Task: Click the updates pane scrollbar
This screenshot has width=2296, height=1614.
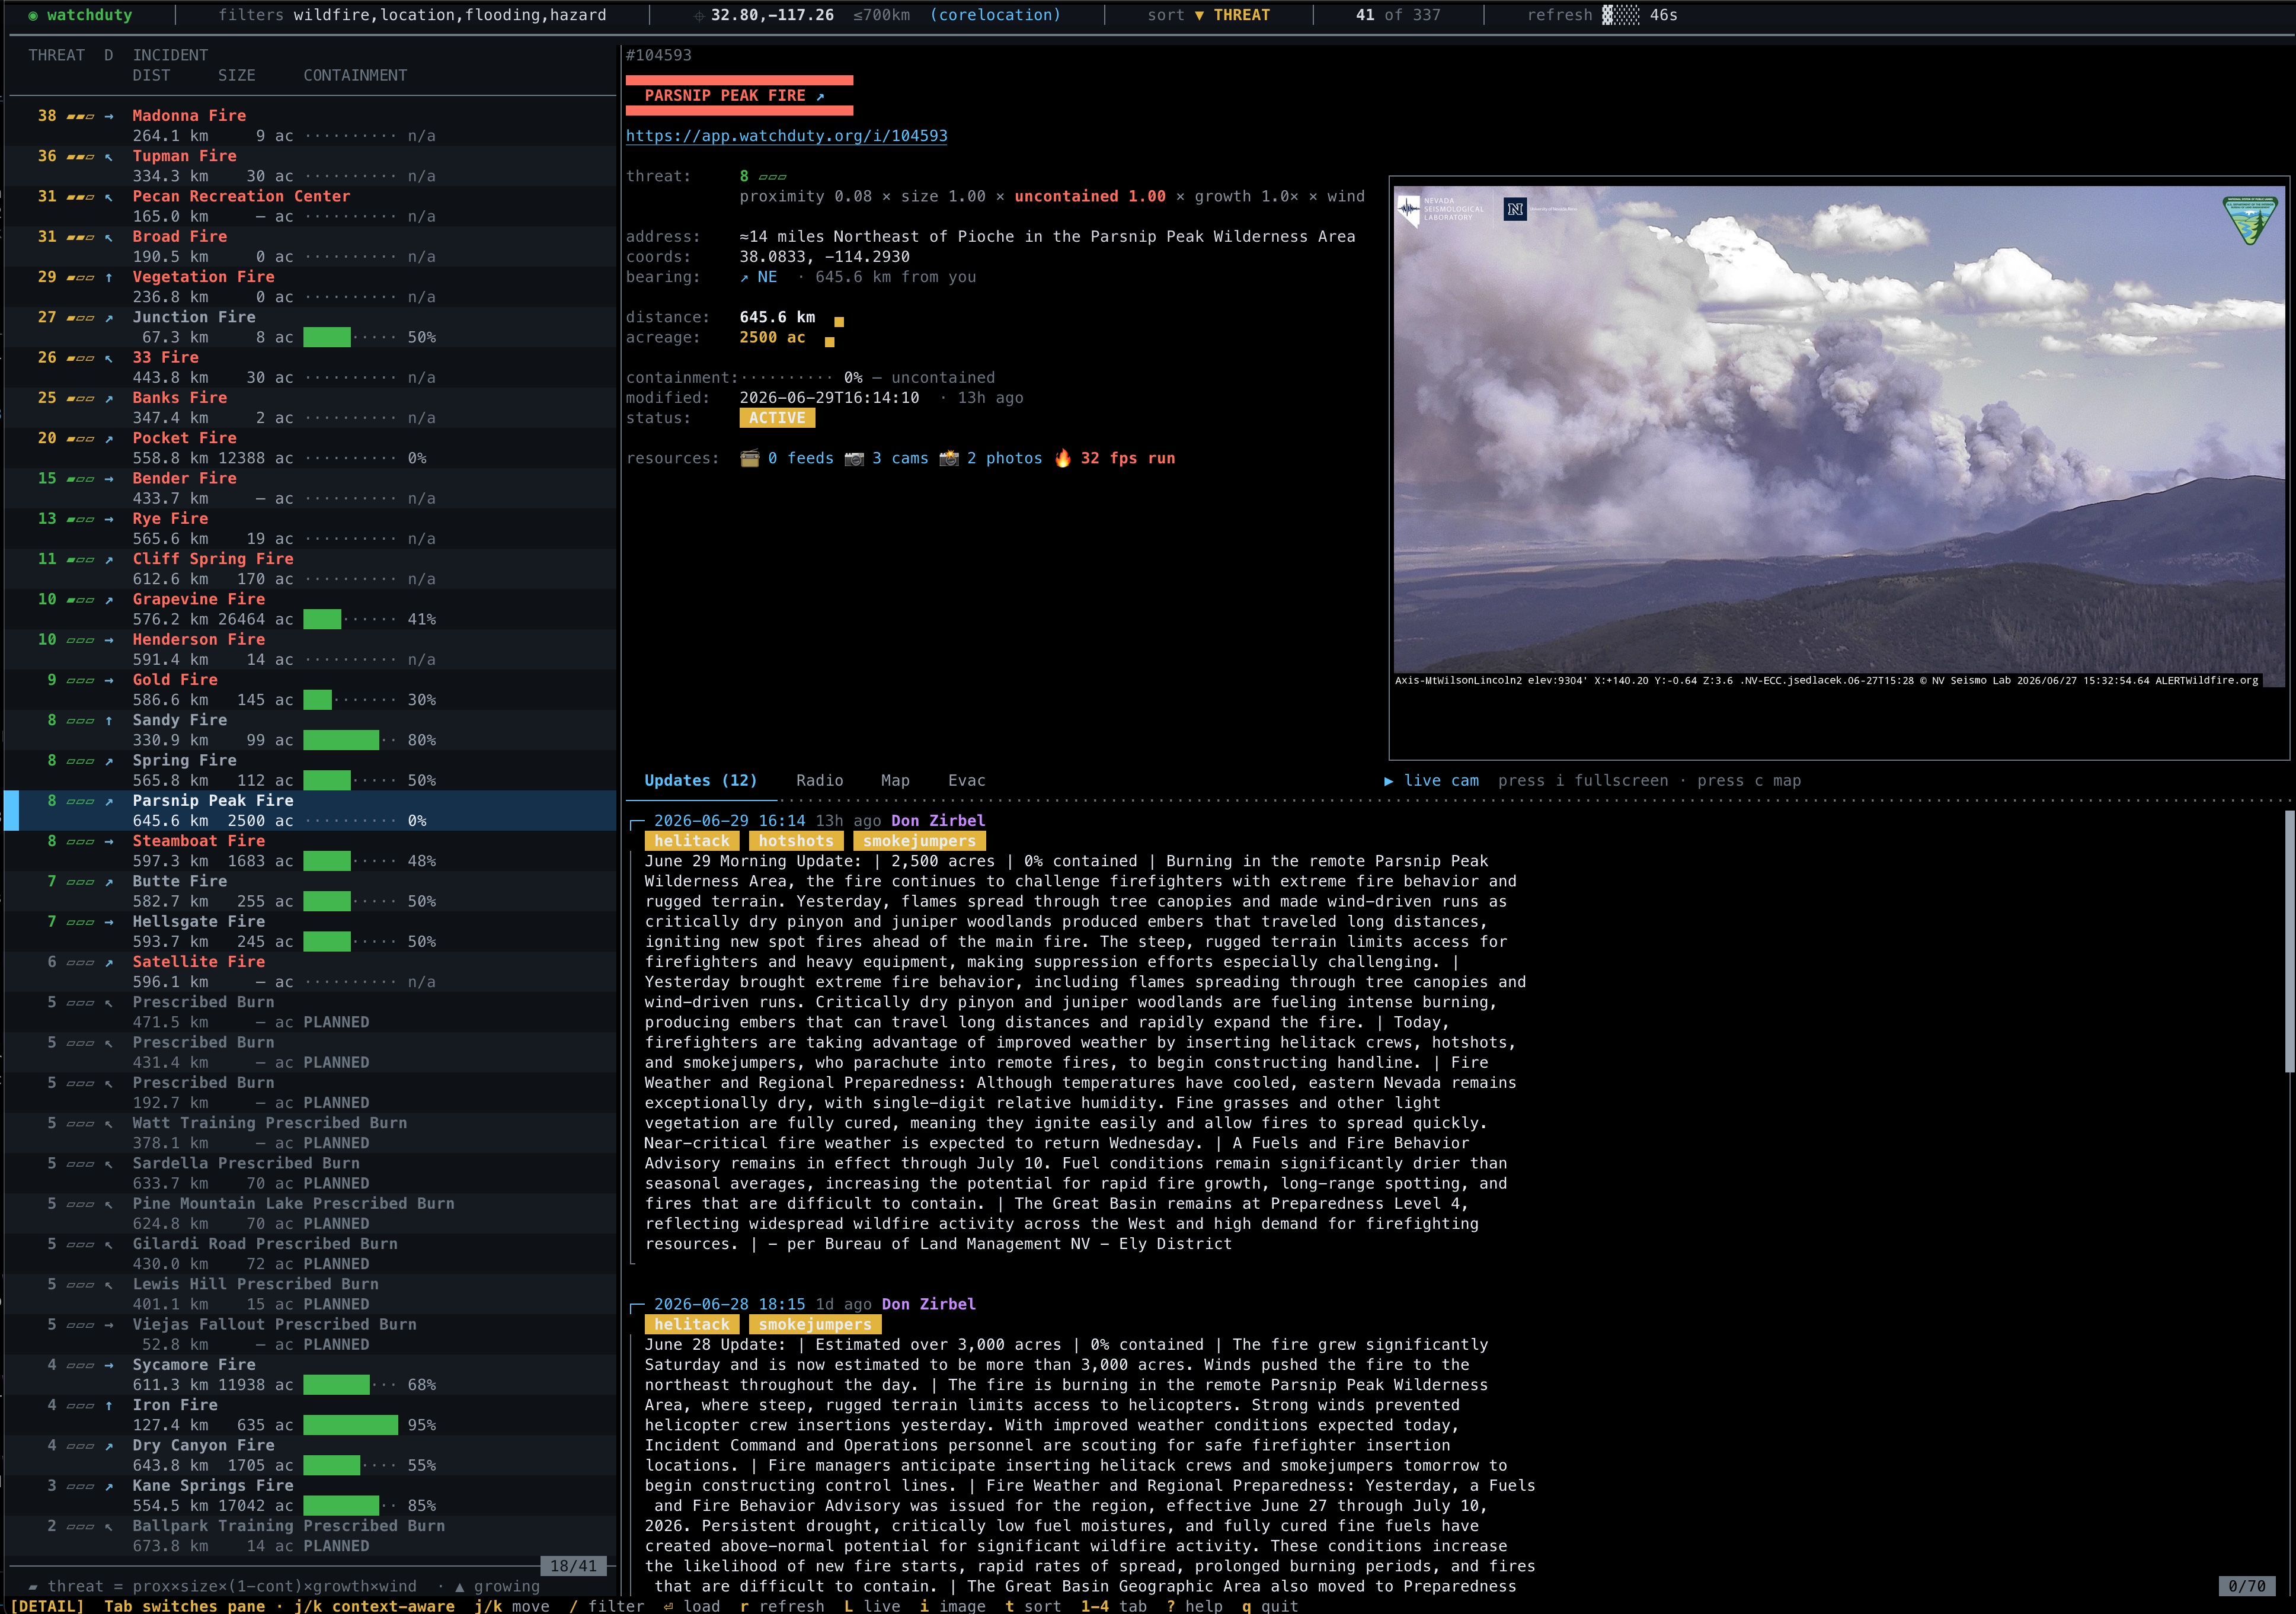Action: (x=2289, y=940)
